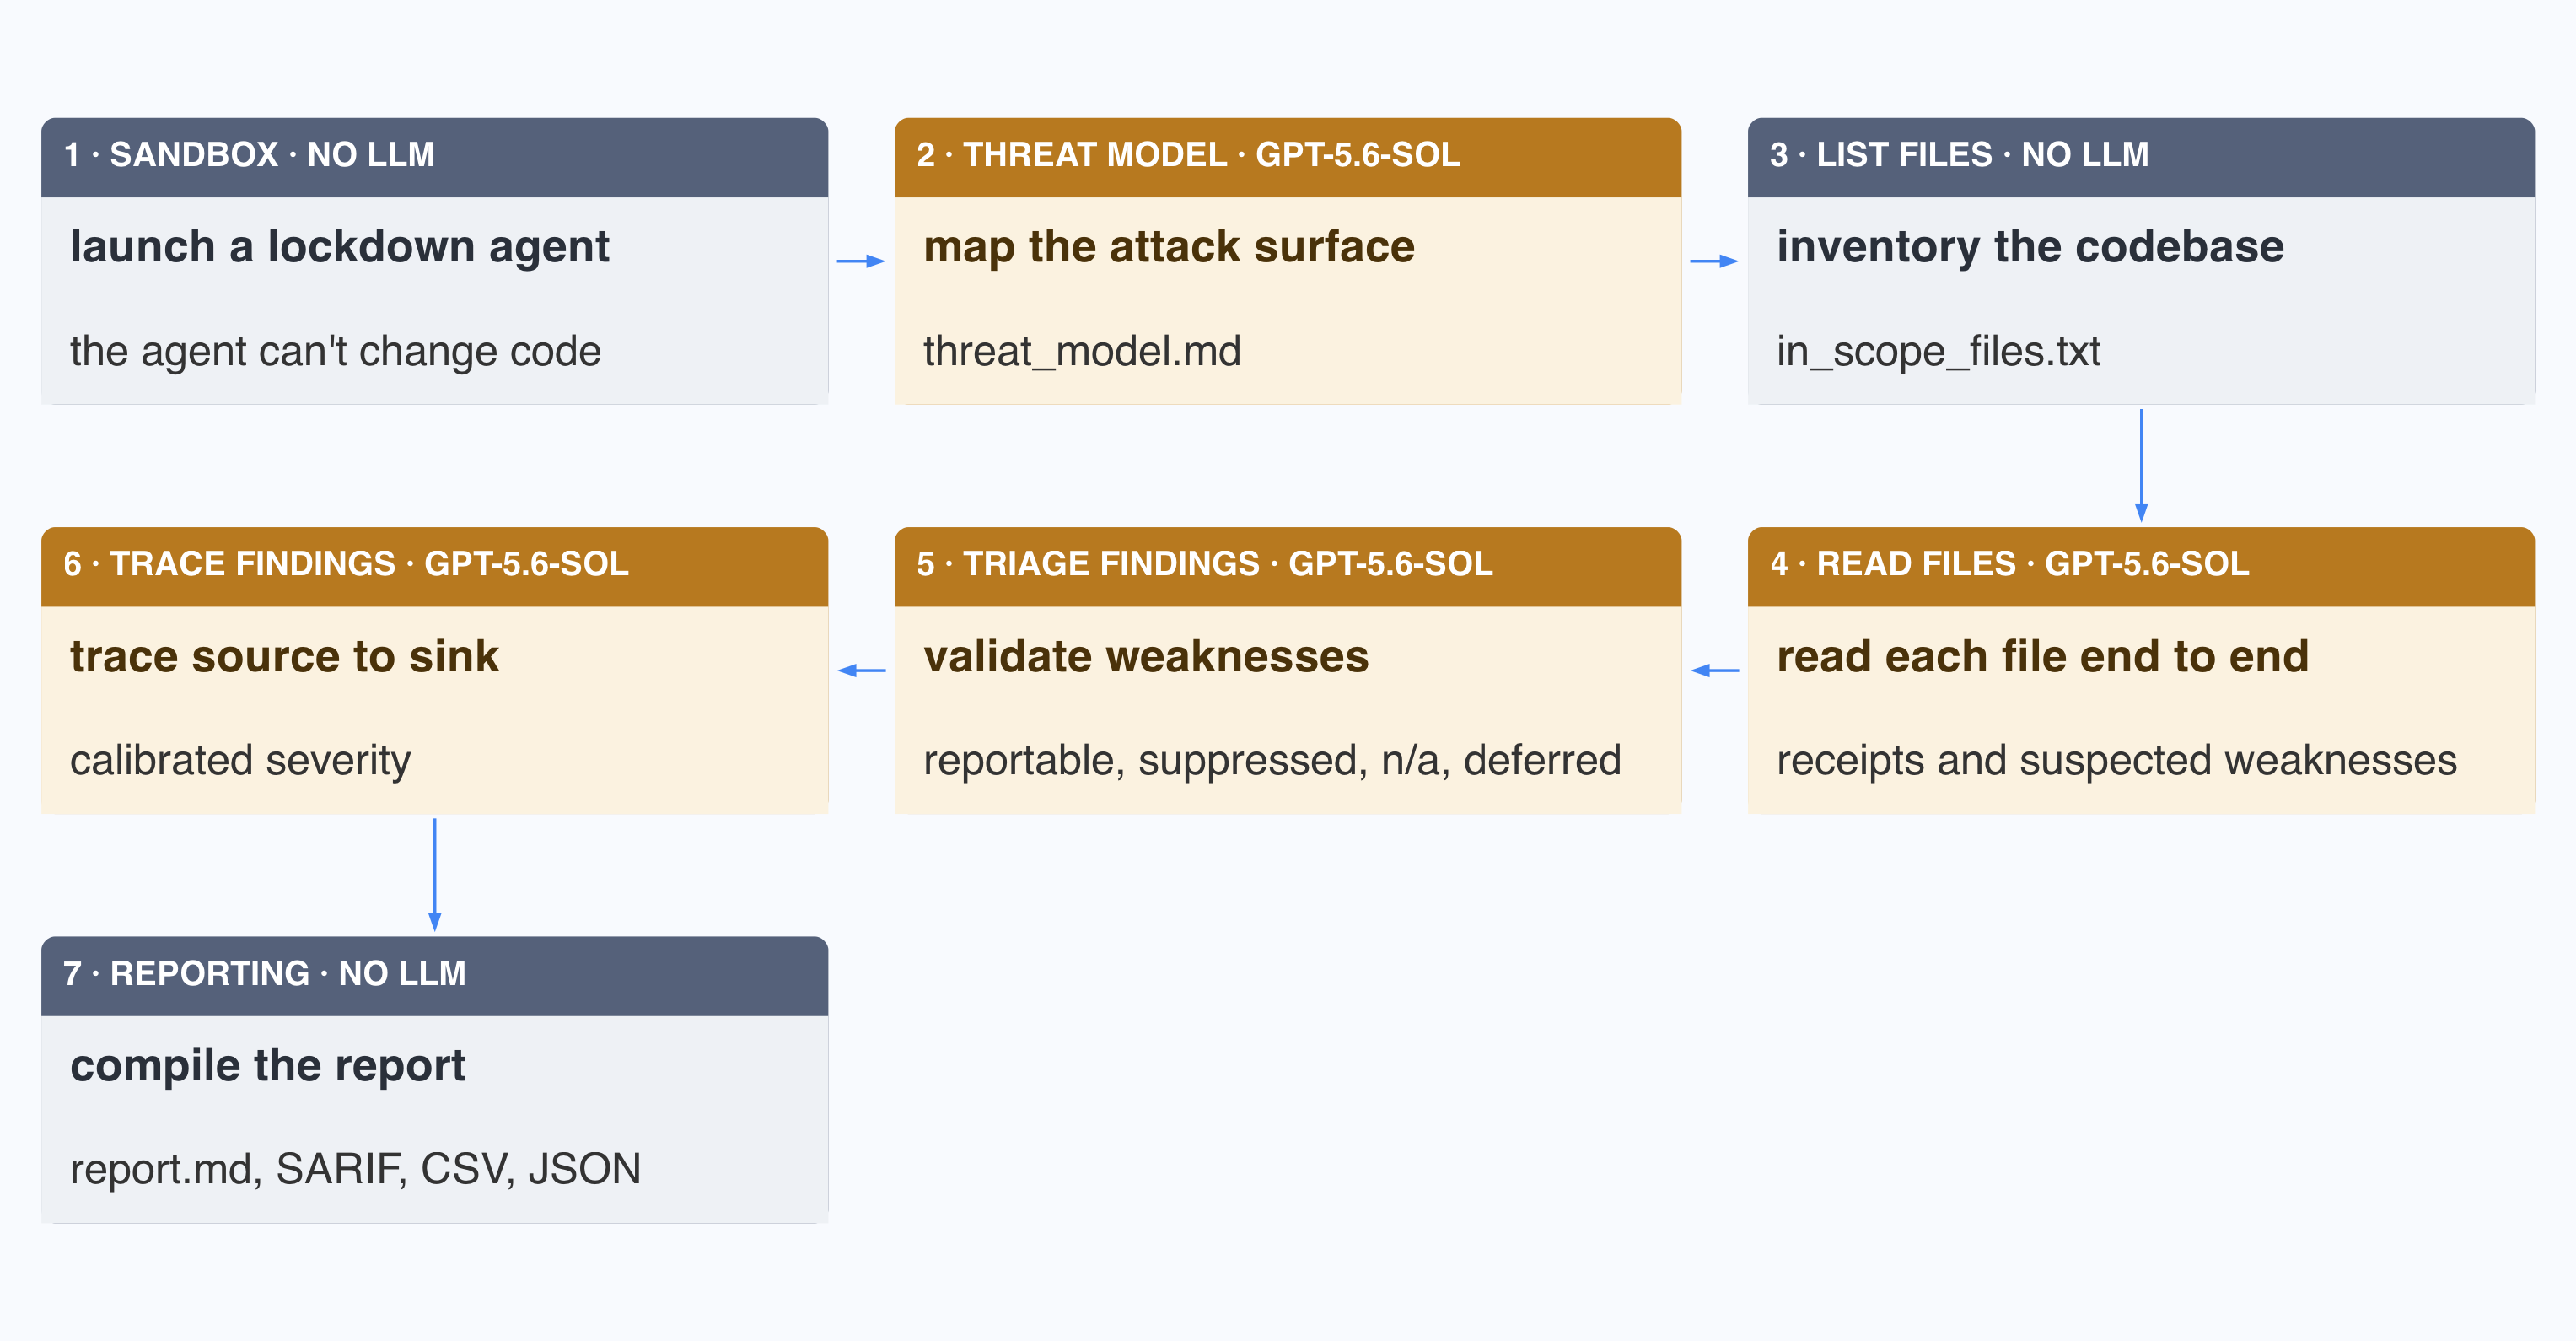
Task: Select the '2 · THREAT MODEL' header bar
Action: click(1288, 157)
